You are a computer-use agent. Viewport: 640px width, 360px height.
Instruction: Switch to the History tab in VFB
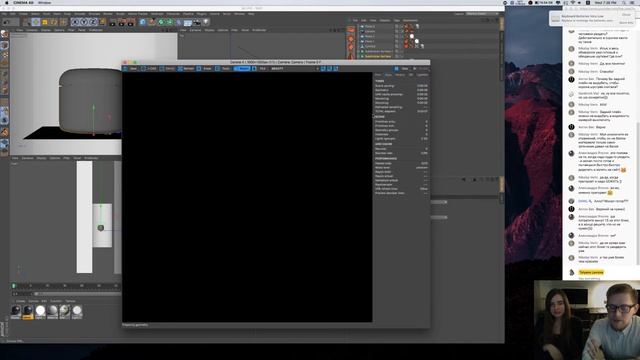click(400, 75)
